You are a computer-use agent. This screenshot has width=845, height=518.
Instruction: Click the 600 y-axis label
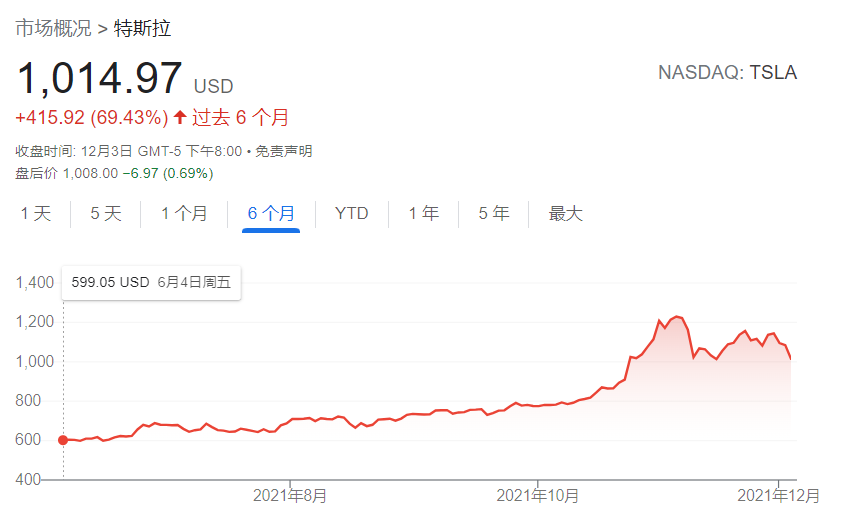(28, 440)
